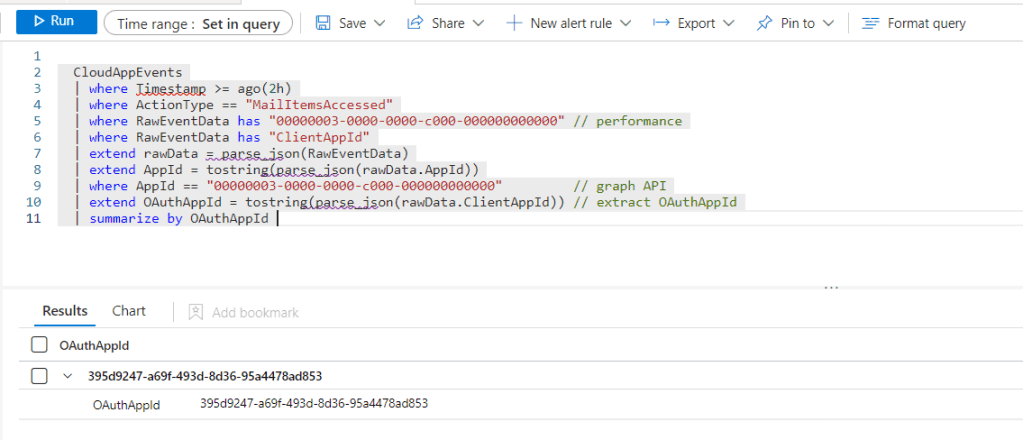Click the Share icon
1023x440 pixels.
point(416,22)
